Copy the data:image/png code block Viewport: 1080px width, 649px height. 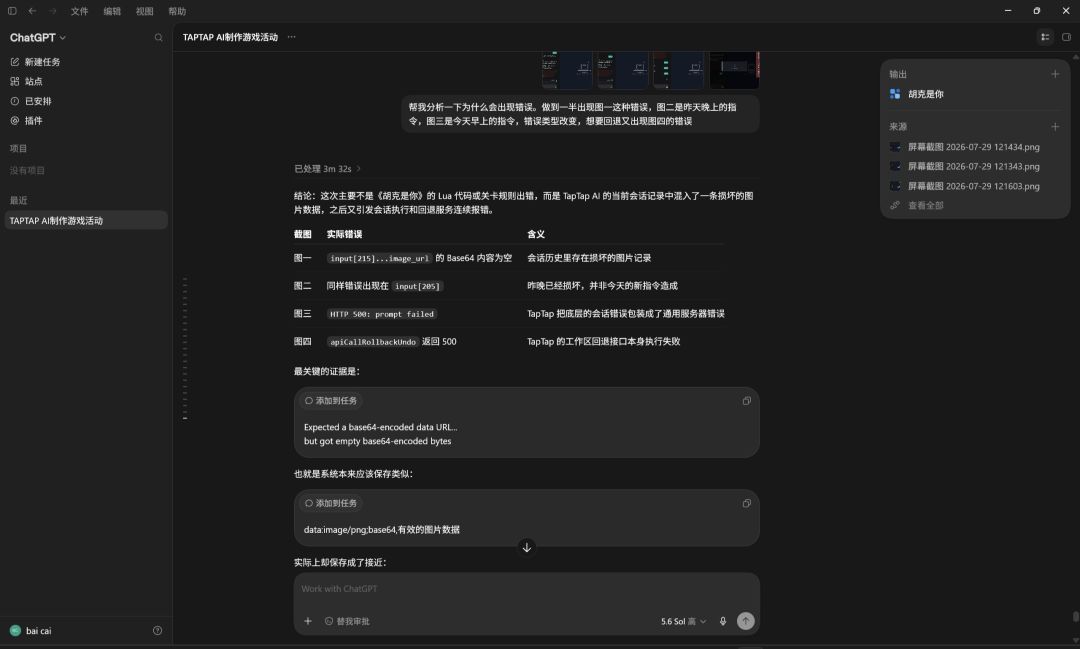click(746, 504)
